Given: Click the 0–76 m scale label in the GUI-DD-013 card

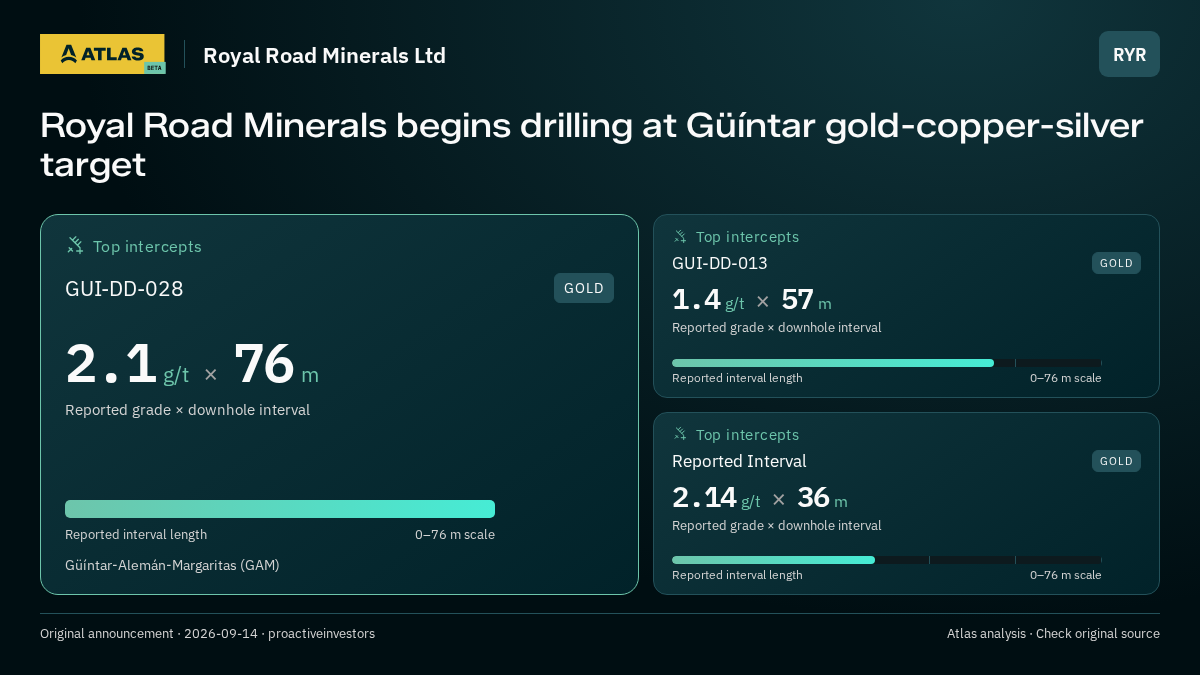Looking at the screenshot, I should point(1066,378).
